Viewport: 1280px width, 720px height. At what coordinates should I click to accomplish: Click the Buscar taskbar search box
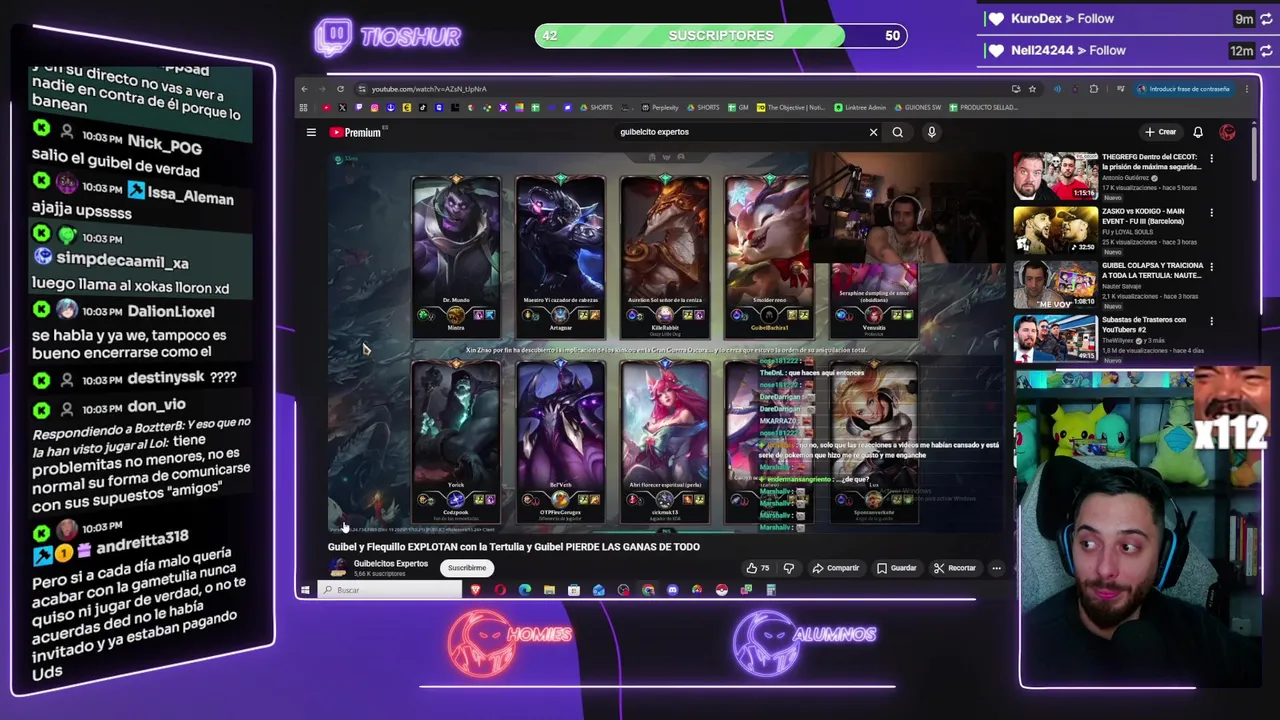click(390, 590)
